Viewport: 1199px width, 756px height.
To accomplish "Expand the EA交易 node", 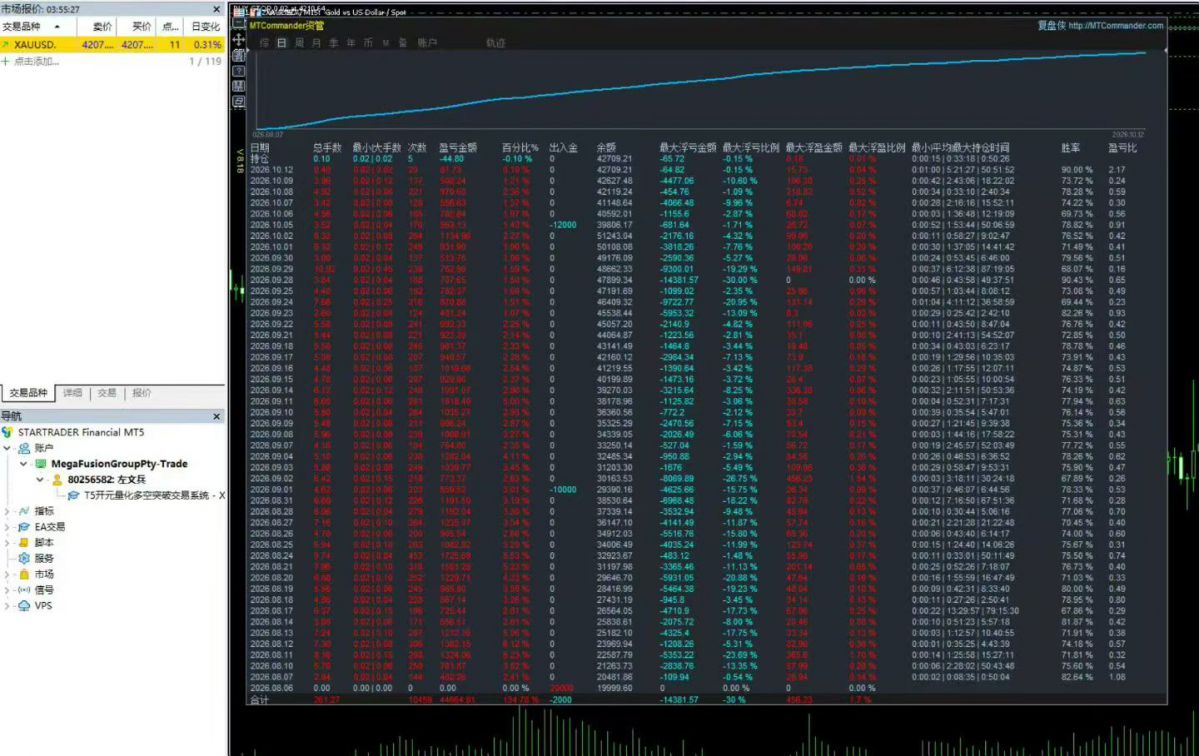I will pos(7,527).
